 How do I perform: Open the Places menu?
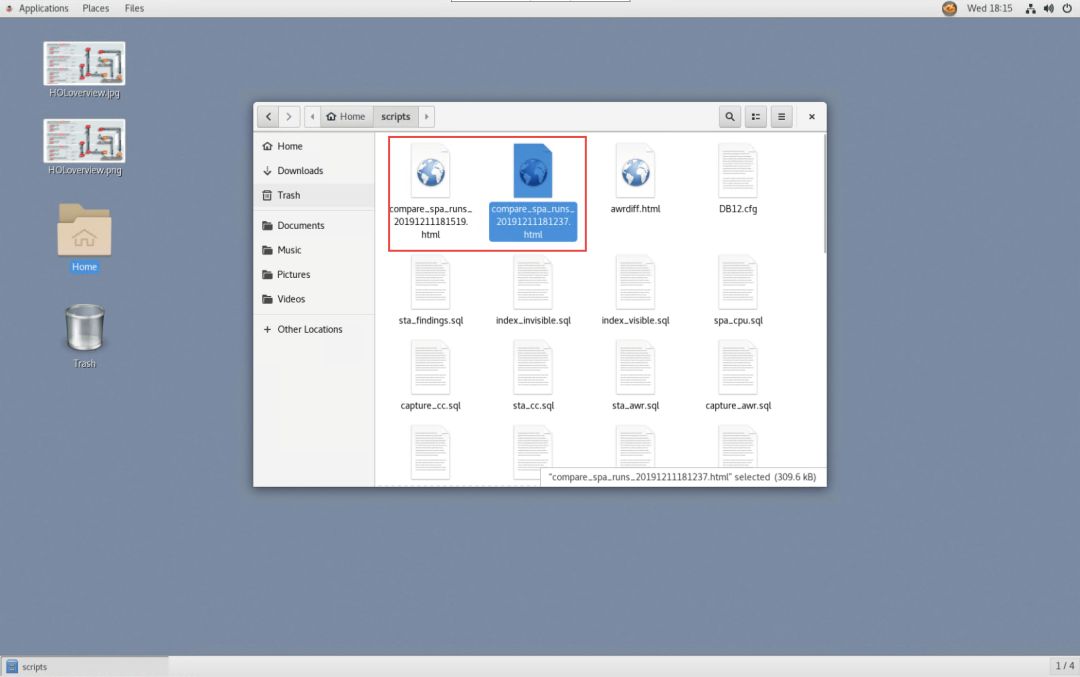(x=96, y=8)
